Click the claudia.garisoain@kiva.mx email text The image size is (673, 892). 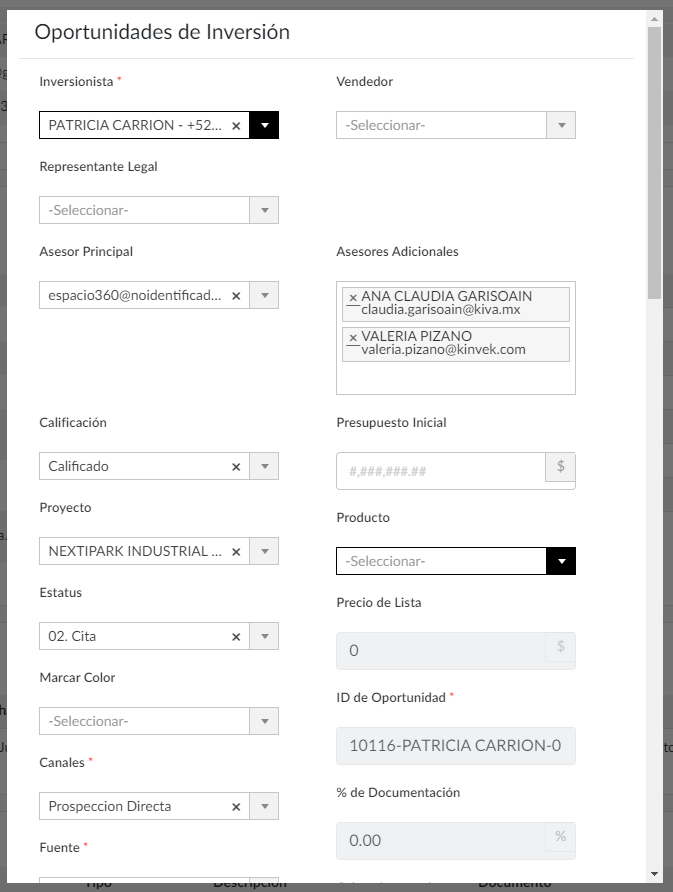coord(441,310)
